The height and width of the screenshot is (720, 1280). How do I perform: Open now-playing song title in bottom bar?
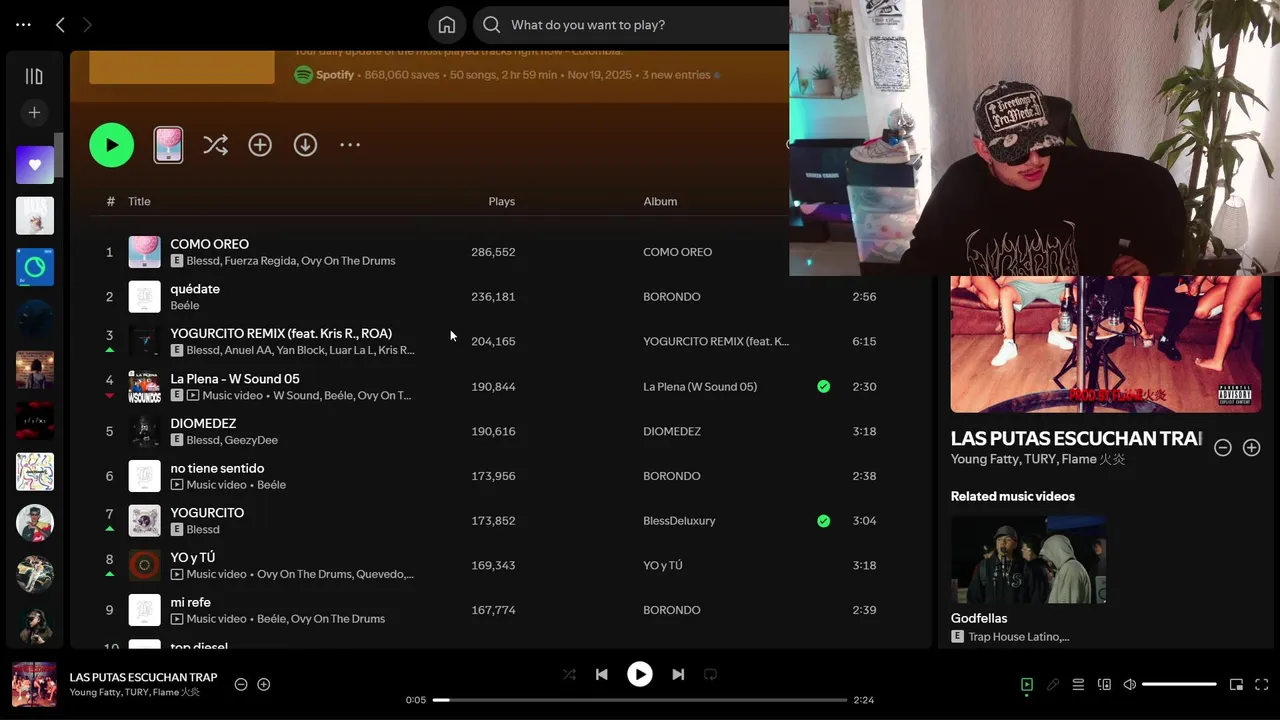[143, 677]
